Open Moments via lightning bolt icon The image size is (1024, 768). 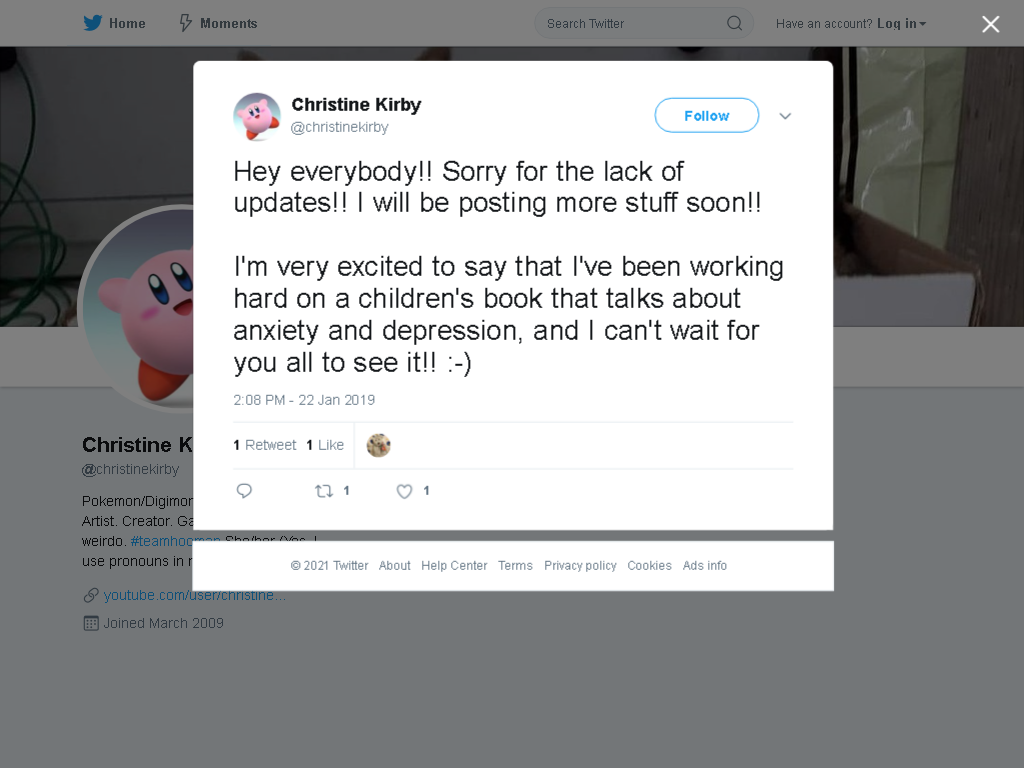pyautogui.click(x=185, y=23)
